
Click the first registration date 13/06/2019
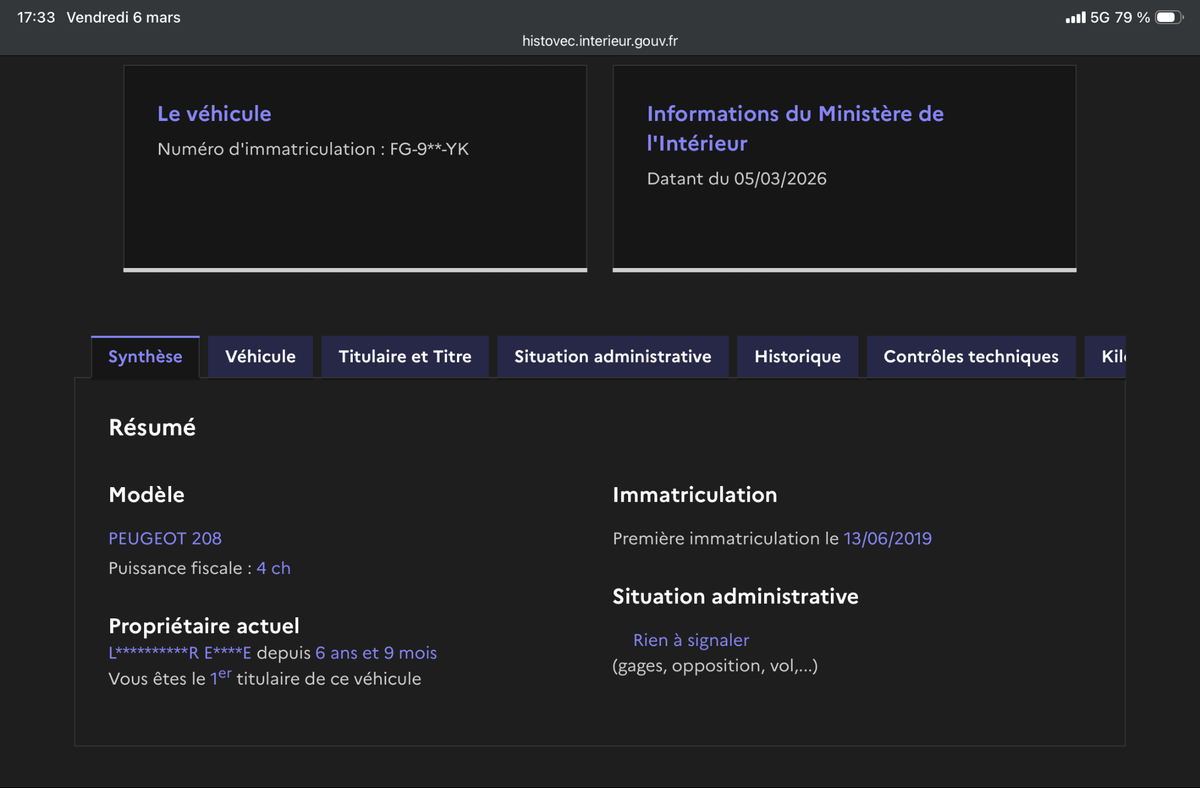pos(887,538)
